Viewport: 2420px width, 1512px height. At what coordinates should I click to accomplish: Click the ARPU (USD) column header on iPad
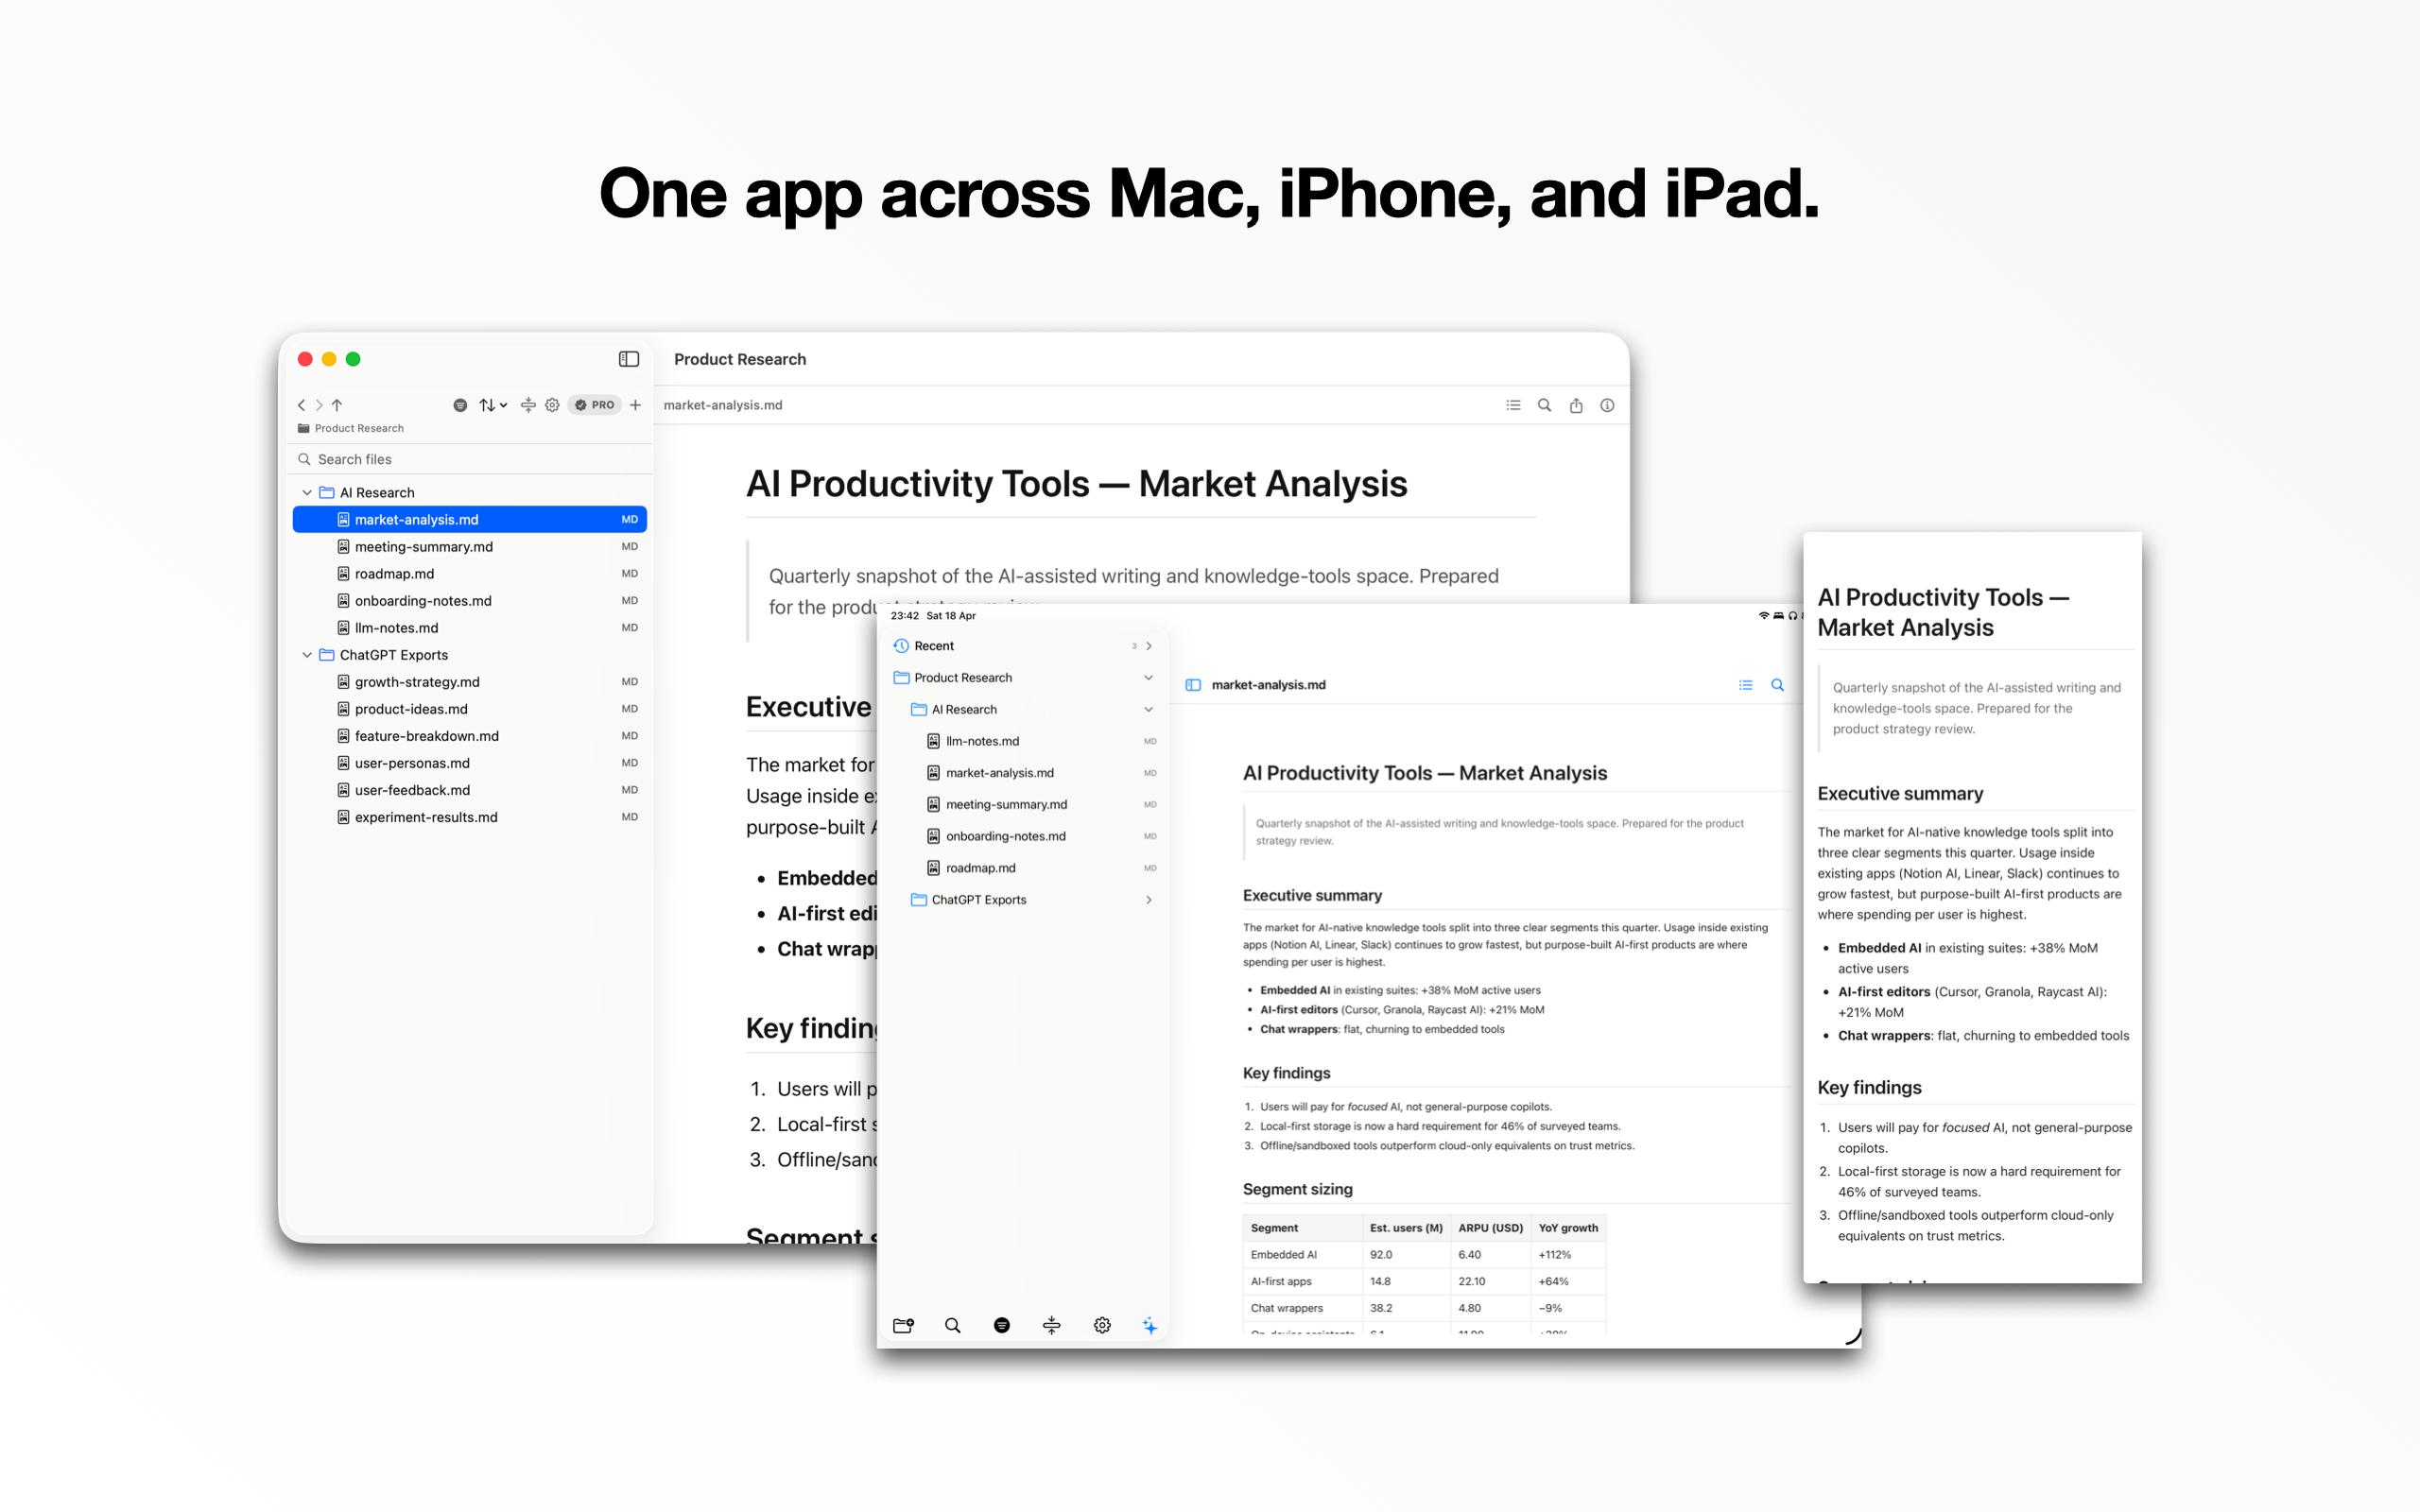1491,1228
